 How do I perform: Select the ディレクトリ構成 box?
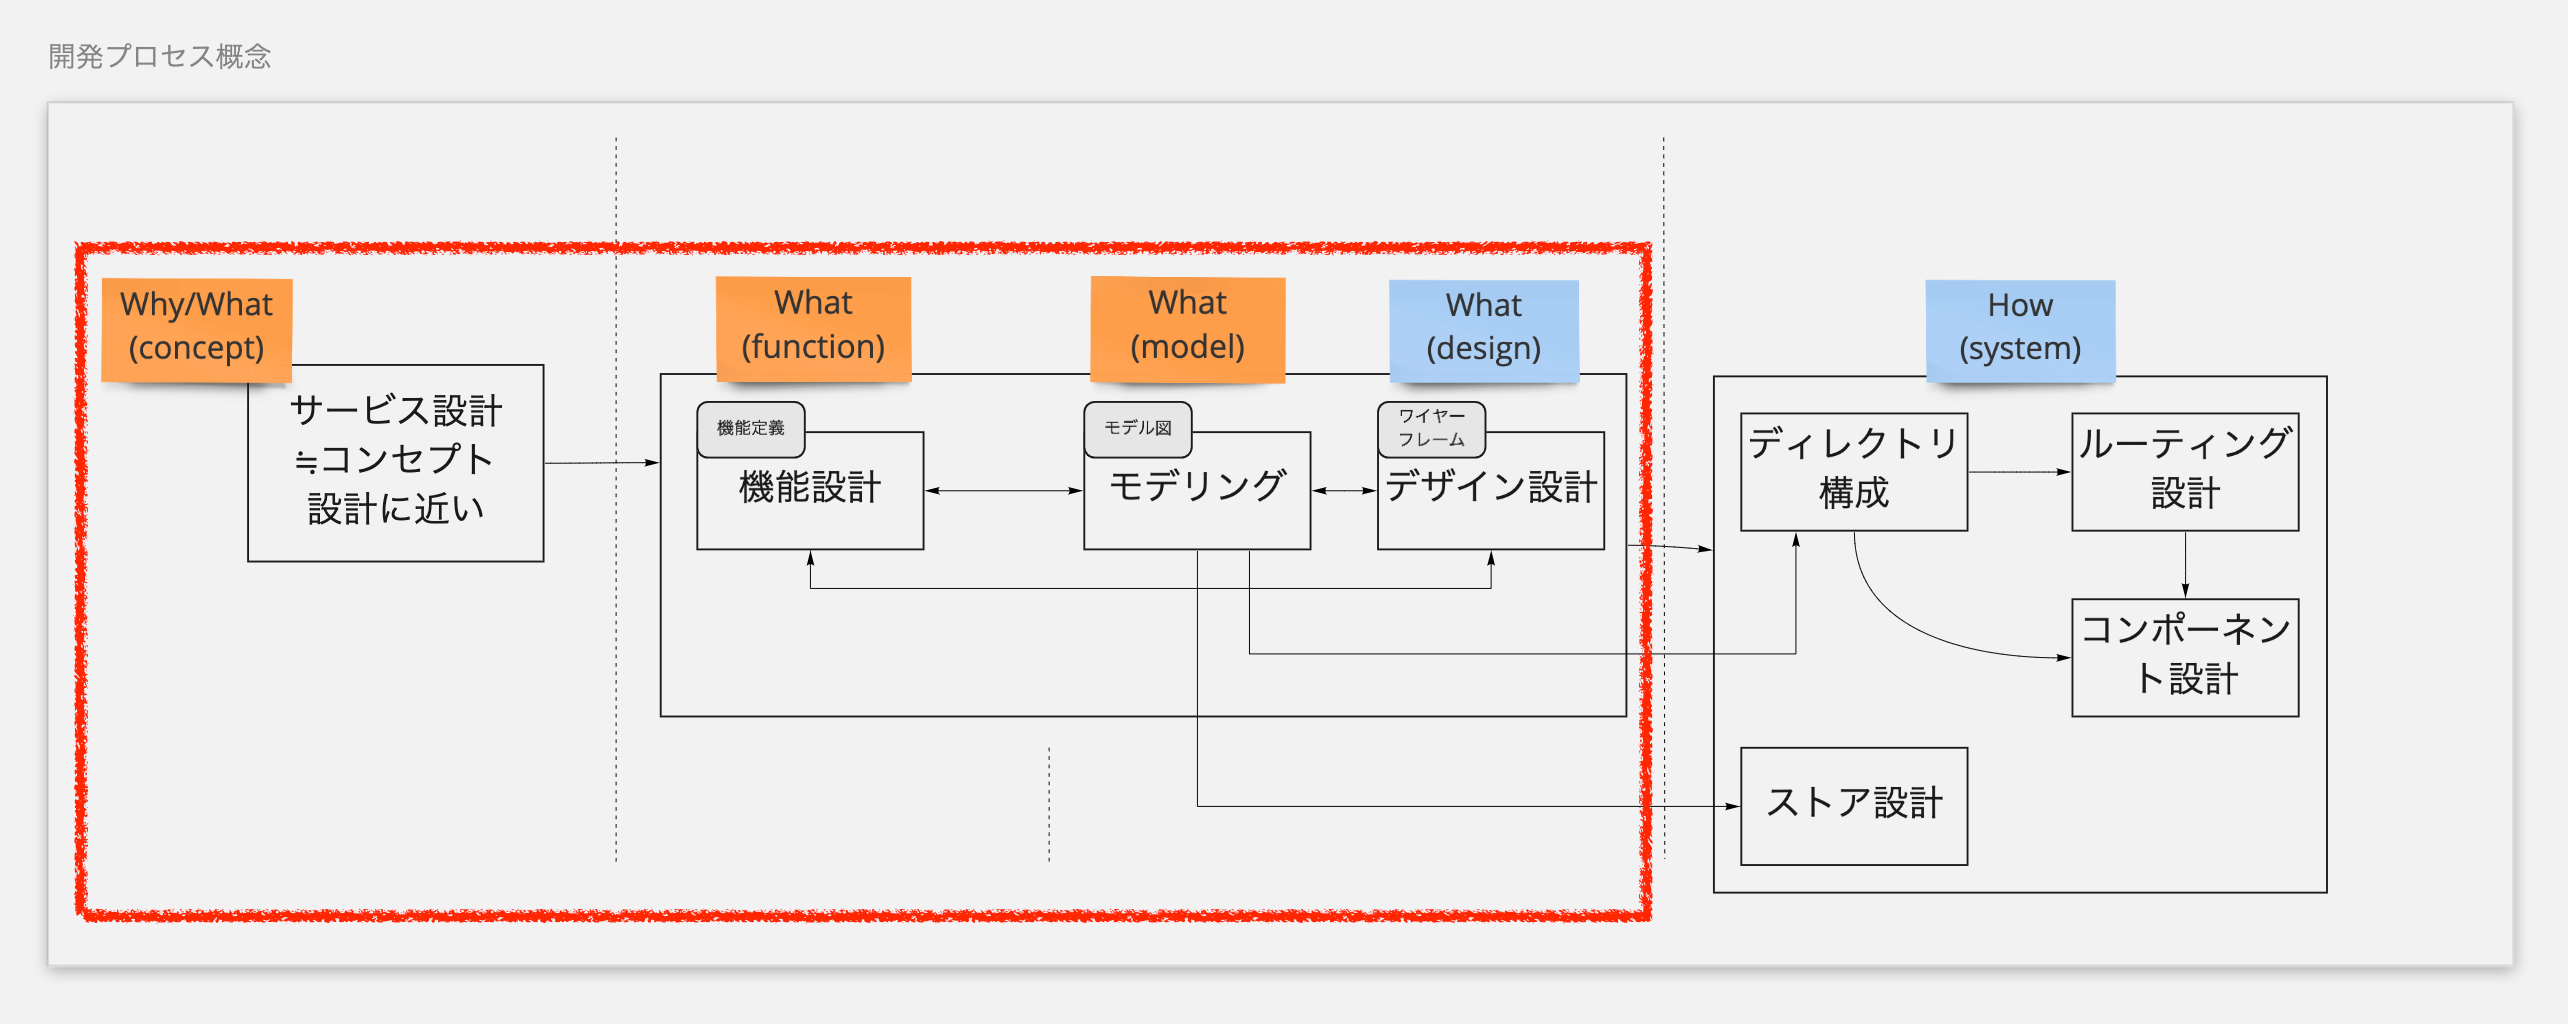click(1853, 470)
